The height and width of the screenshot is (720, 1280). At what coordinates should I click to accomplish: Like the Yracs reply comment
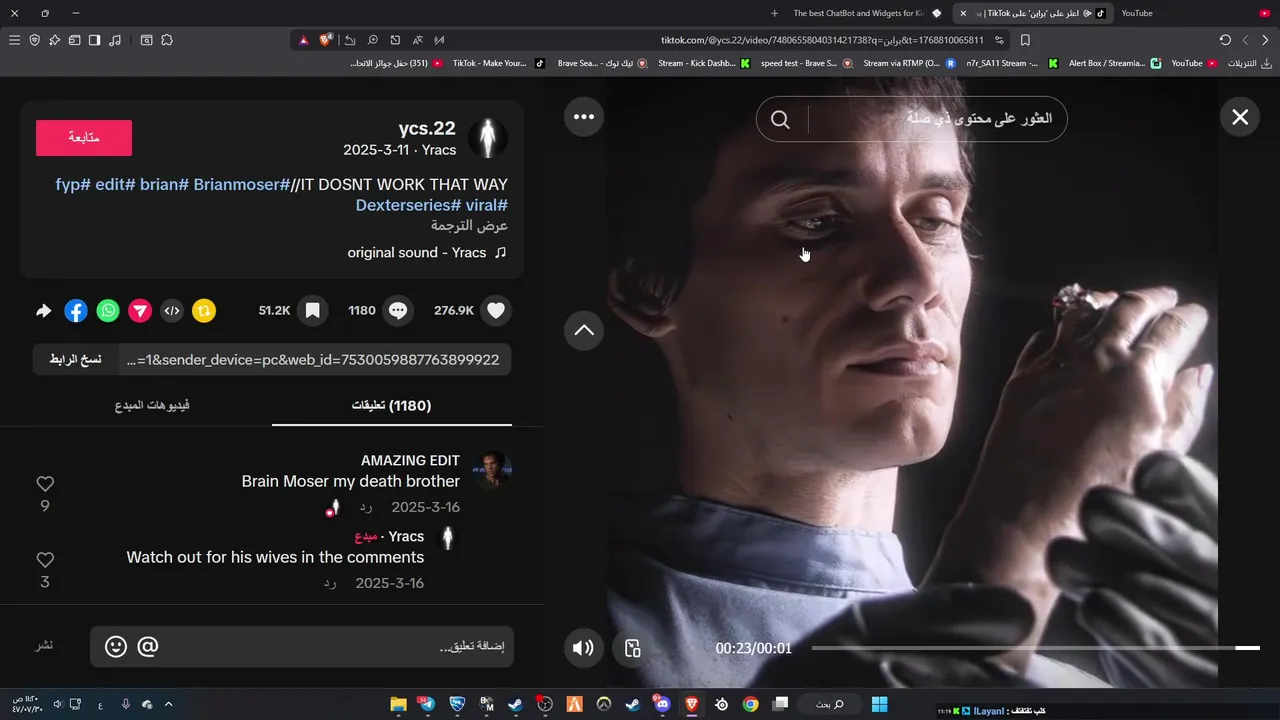tap(45, 560)
